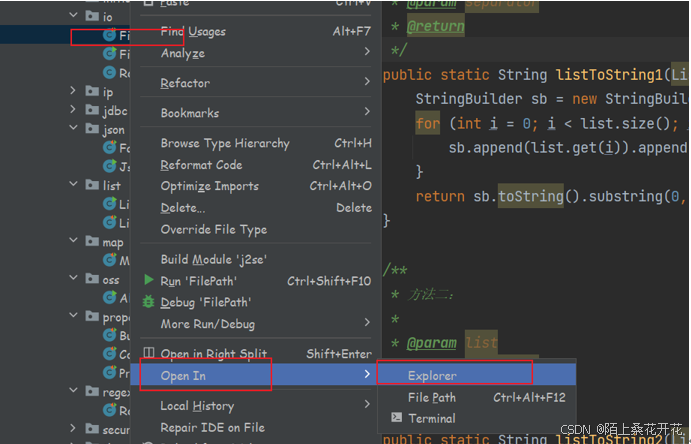
Task: Click the class icon under the map folder
Action: 109,260
